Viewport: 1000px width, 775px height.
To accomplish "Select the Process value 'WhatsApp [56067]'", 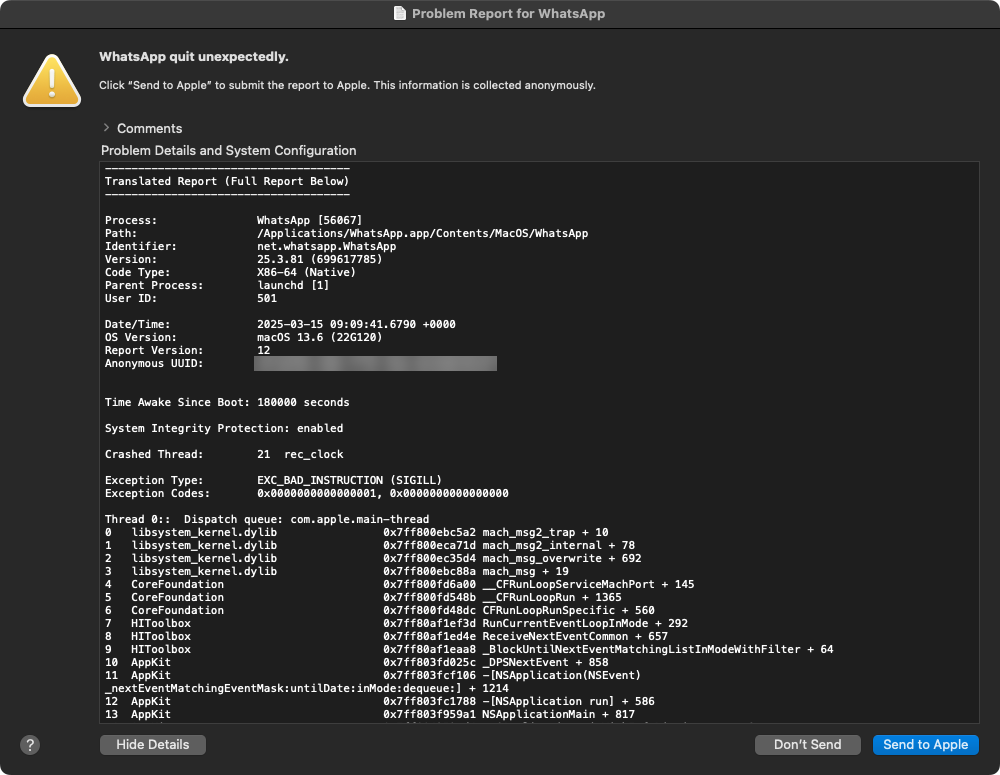I will tap(309, 220).
